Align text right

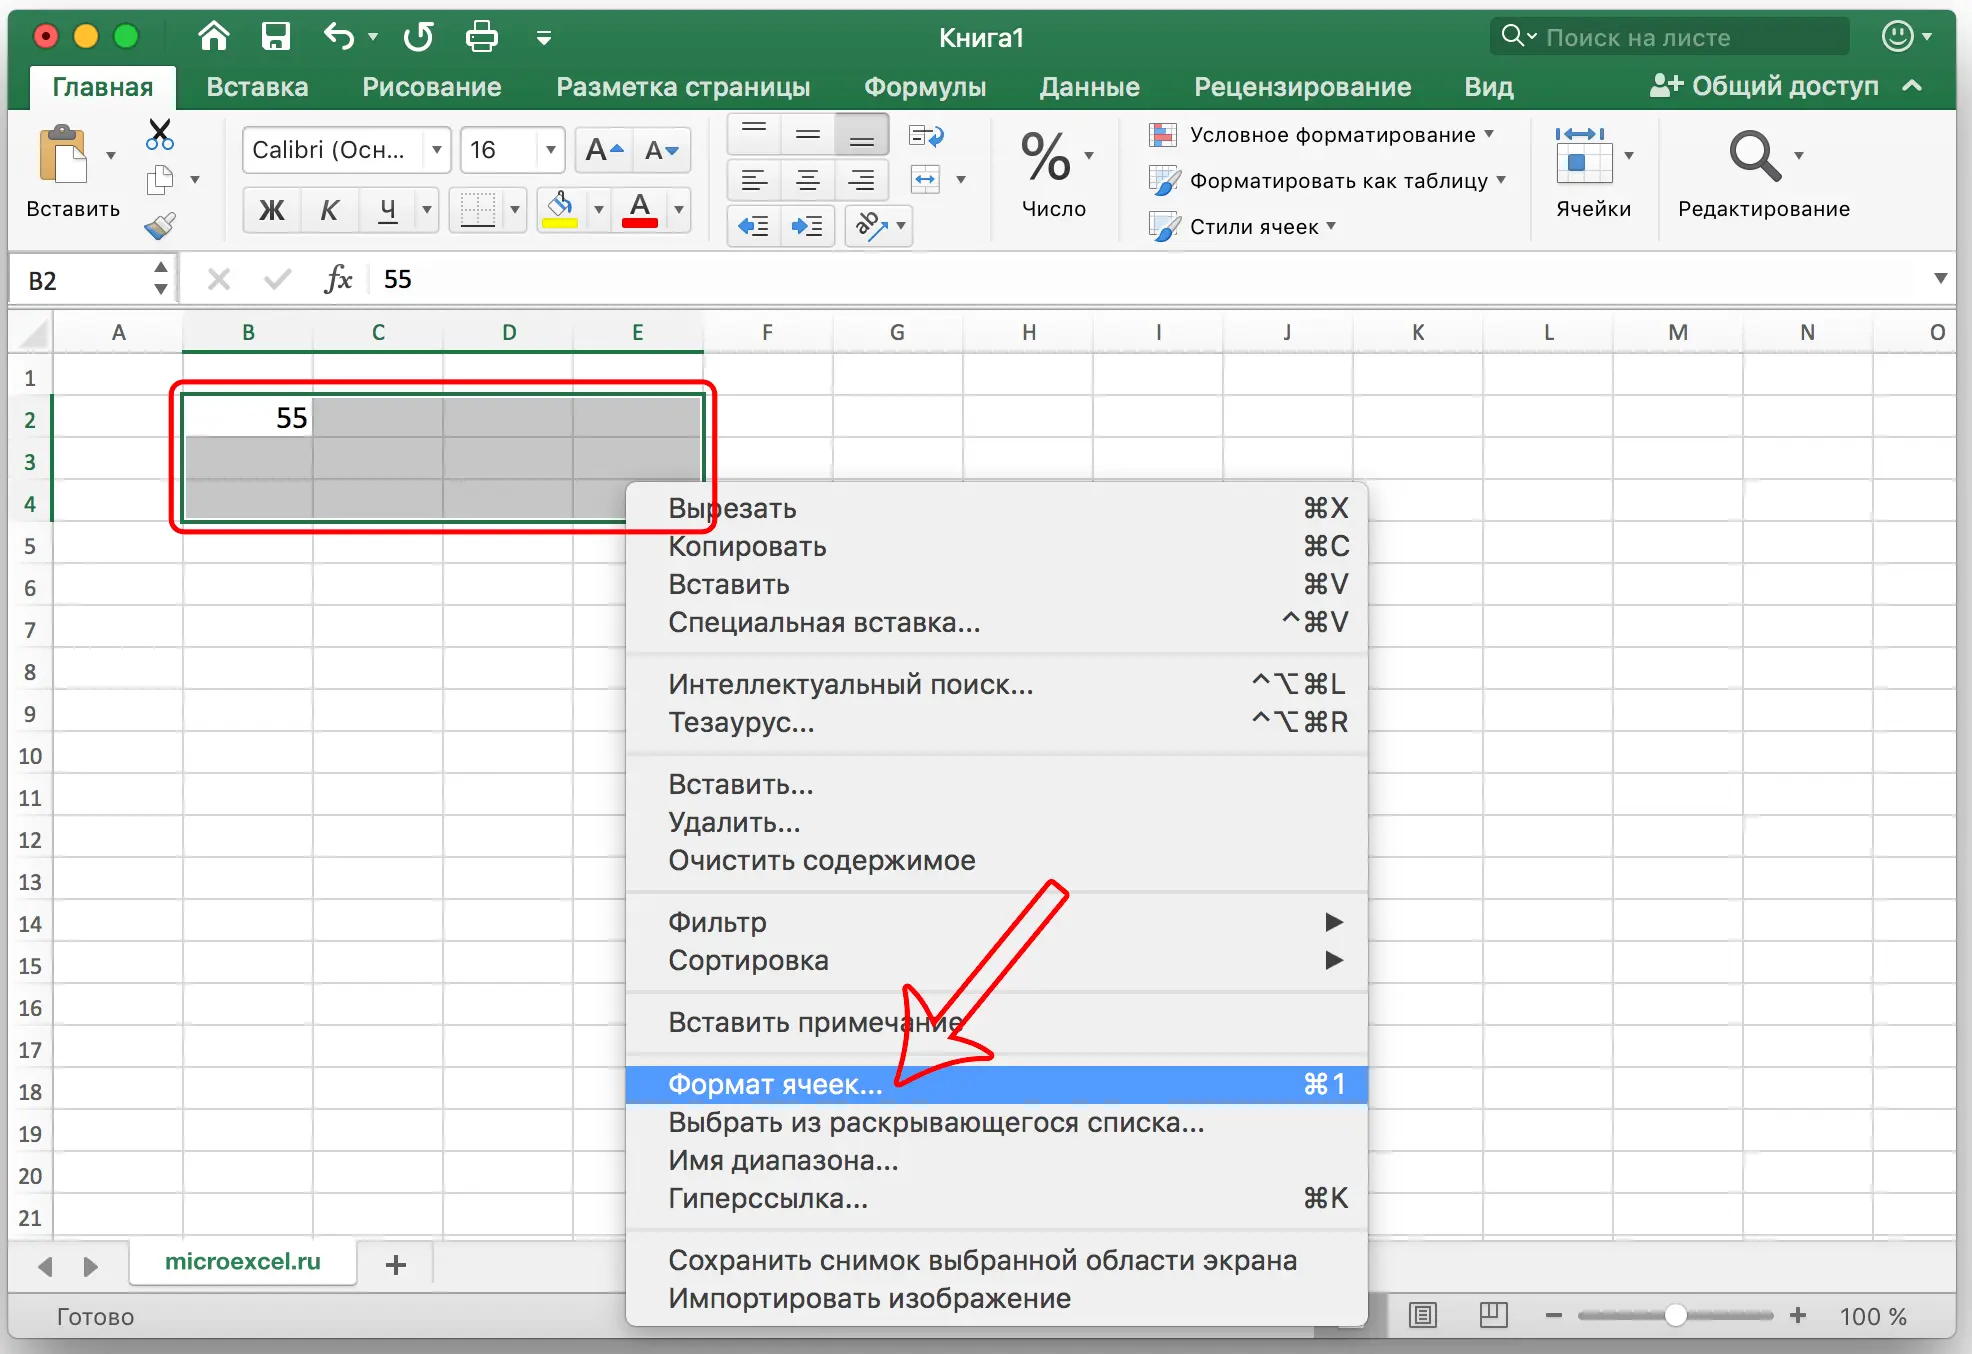[861, 181]
